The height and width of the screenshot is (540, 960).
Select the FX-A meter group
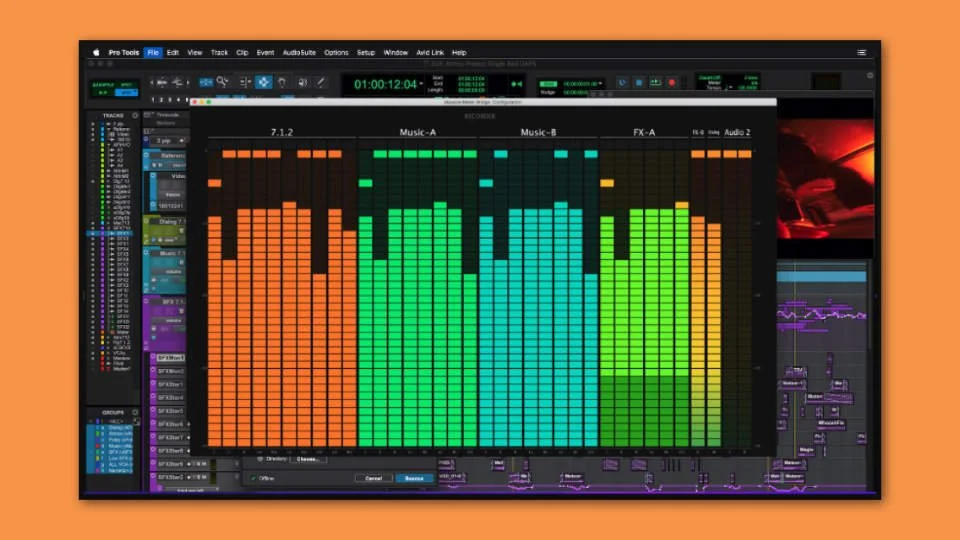click(643, 132)
